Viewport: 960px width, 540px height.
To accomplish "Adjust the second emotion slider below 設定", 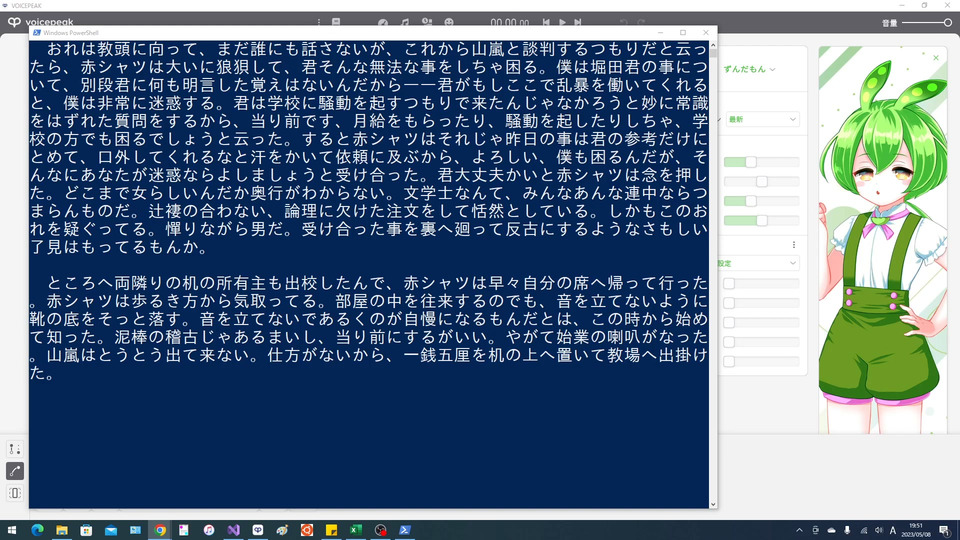I will click(729, 303).
